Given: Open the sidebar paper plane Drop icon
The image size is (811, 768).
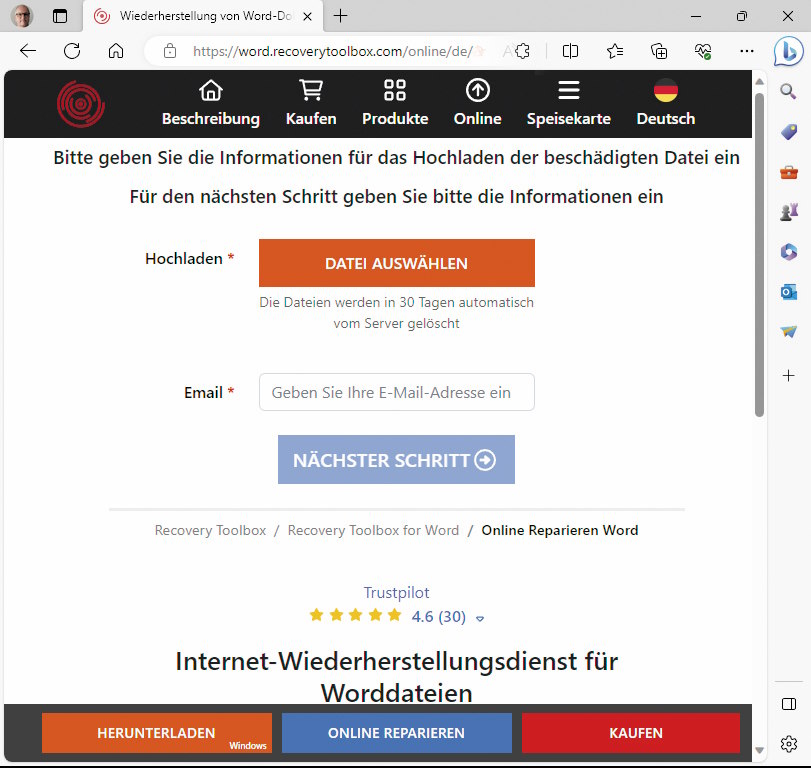Looking at the screenshot, I should tap(789, 332).
